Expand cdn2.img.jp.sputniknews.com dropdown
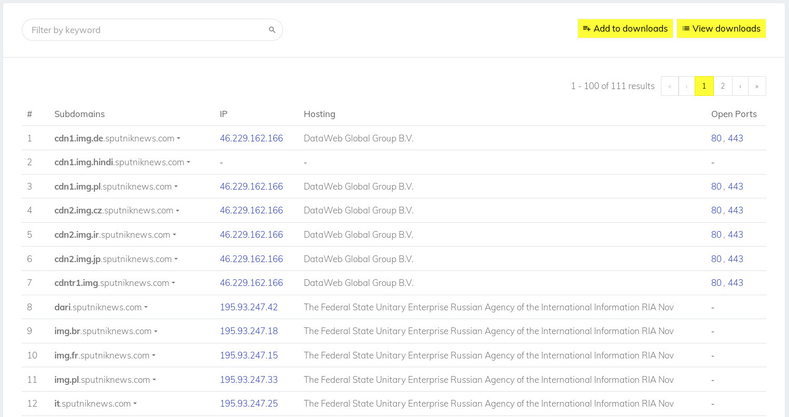The width and height of the screenshot is (789, 417). 176,259
